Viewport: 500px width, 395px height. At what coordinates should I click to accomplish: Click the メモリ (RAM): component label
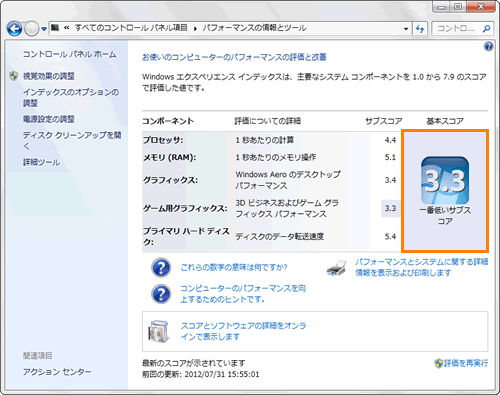(x=169, y=157)
